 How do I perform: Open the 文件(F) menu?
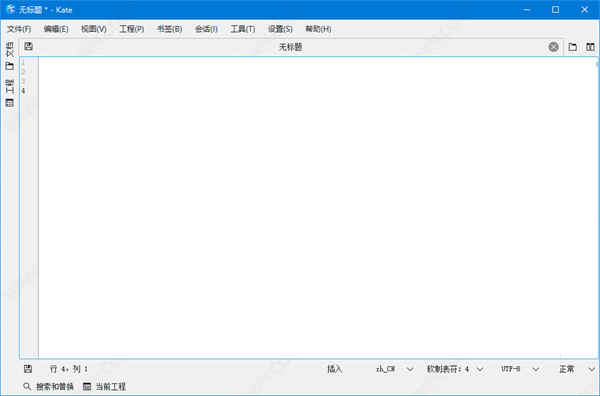pos(19,29)
